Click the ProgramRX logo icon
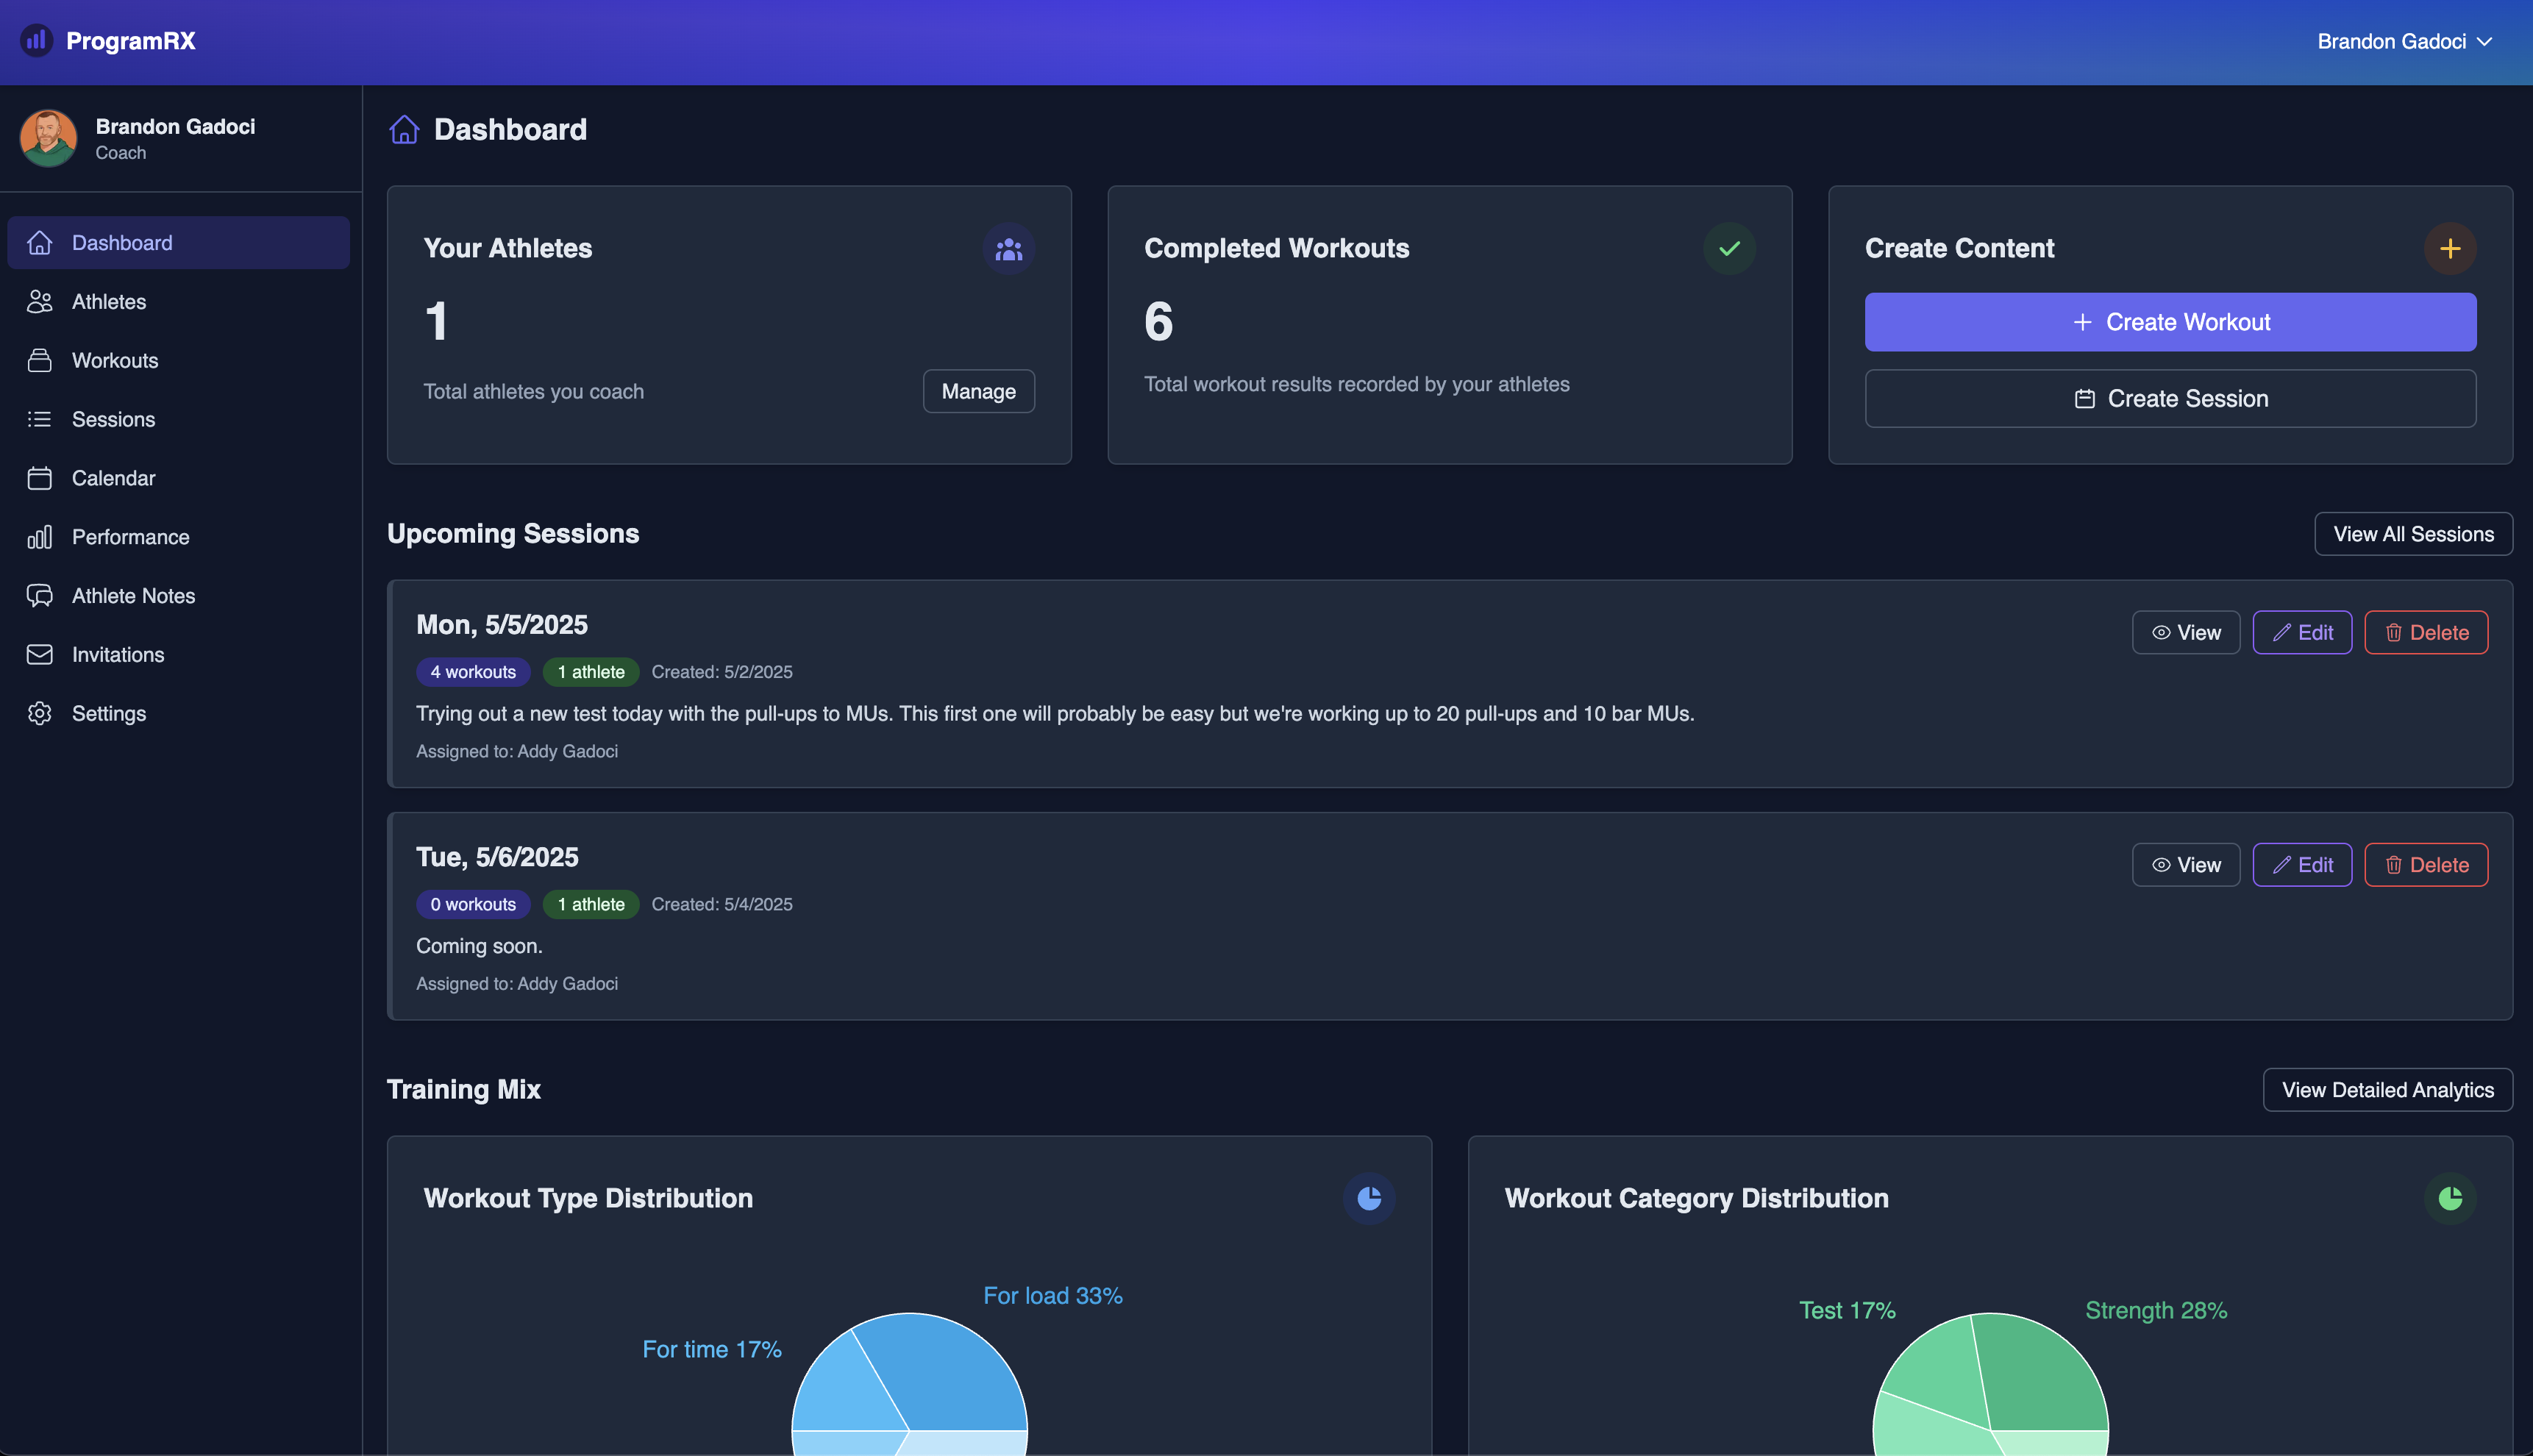 click(37, 41)
